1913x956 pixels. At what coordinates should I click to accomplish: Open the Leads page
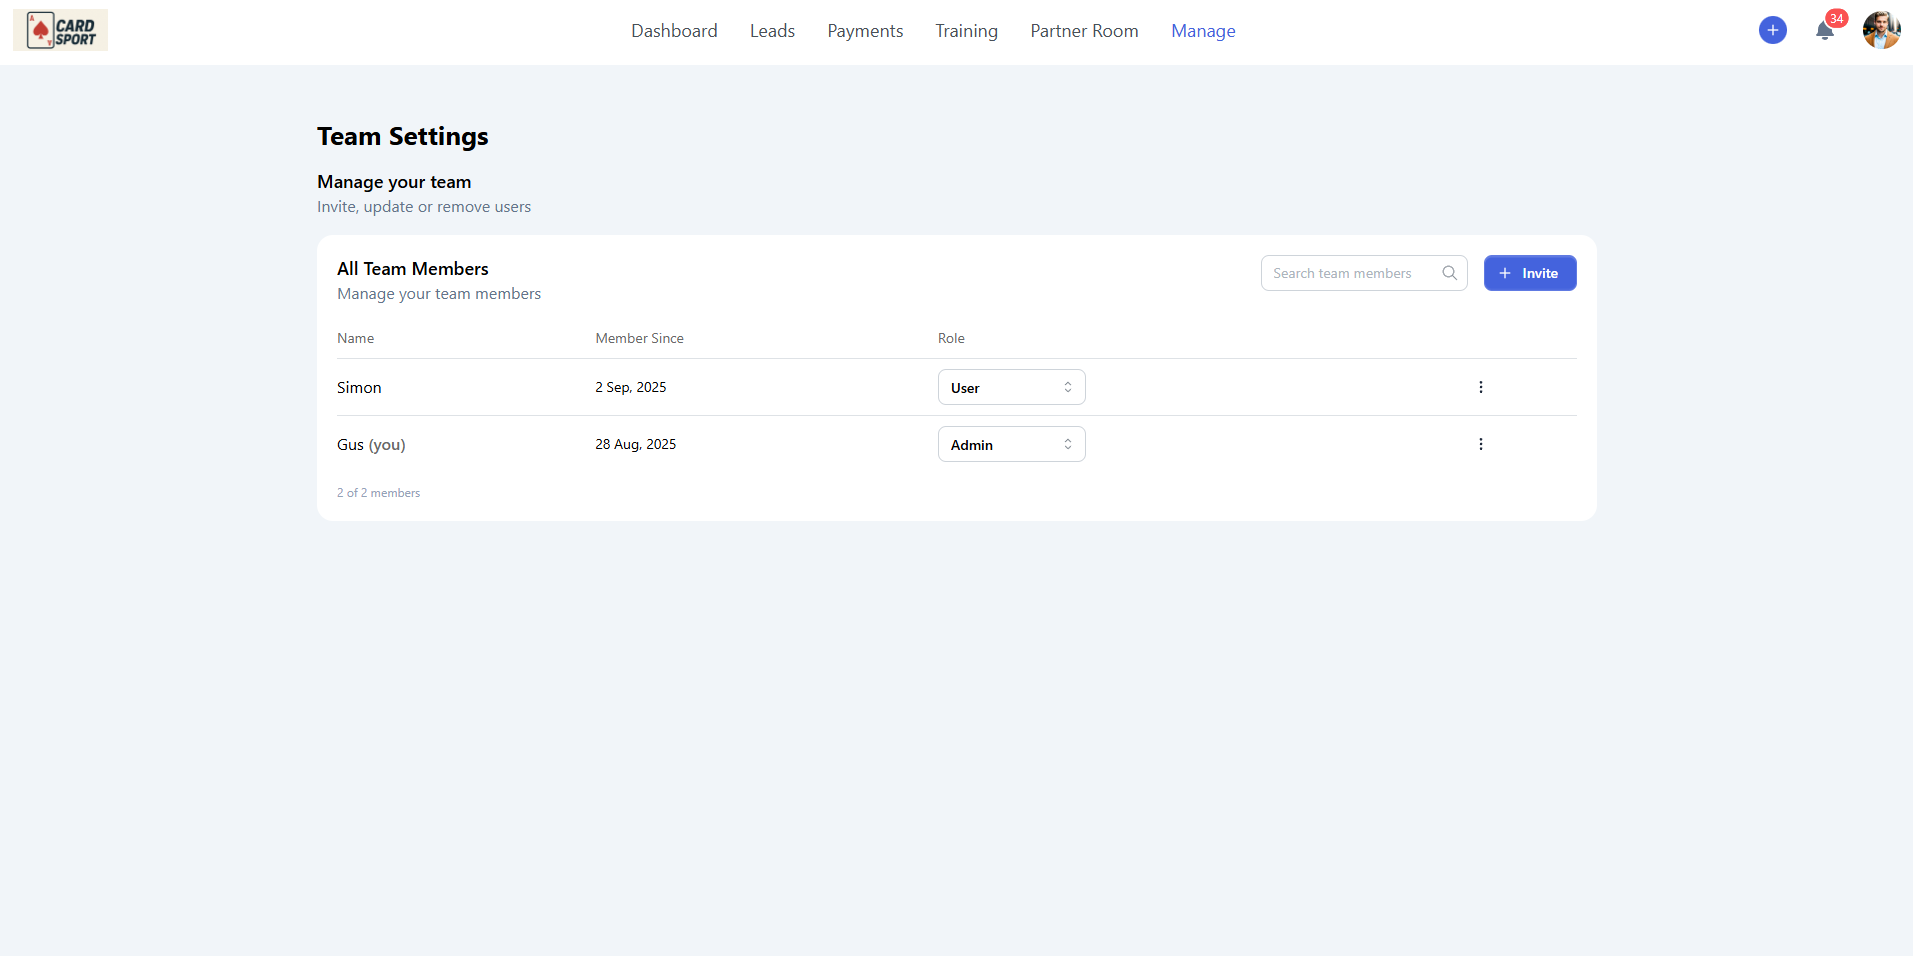click(x=772, y=31)
